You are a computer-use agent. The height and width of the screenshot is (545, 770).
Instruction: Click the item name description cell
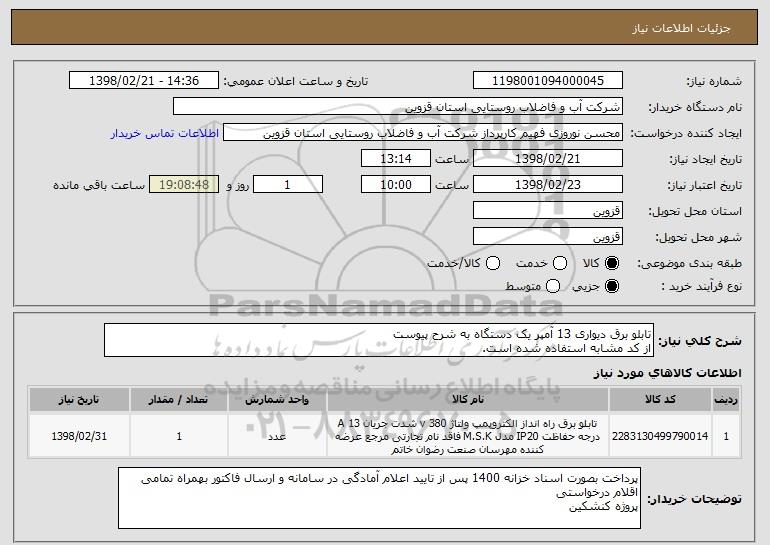click(x=468, y=436)
